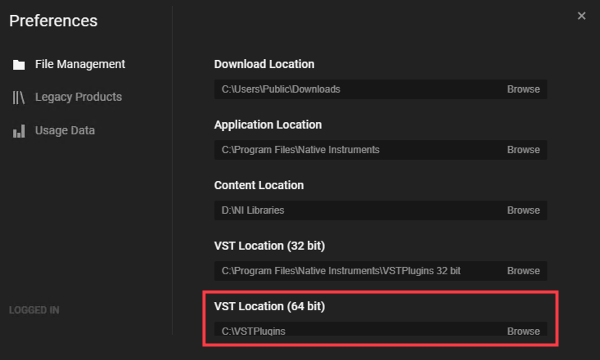Browse for a new Application Location
This screenshot has height=360, width=600.
tap(523, 150)
